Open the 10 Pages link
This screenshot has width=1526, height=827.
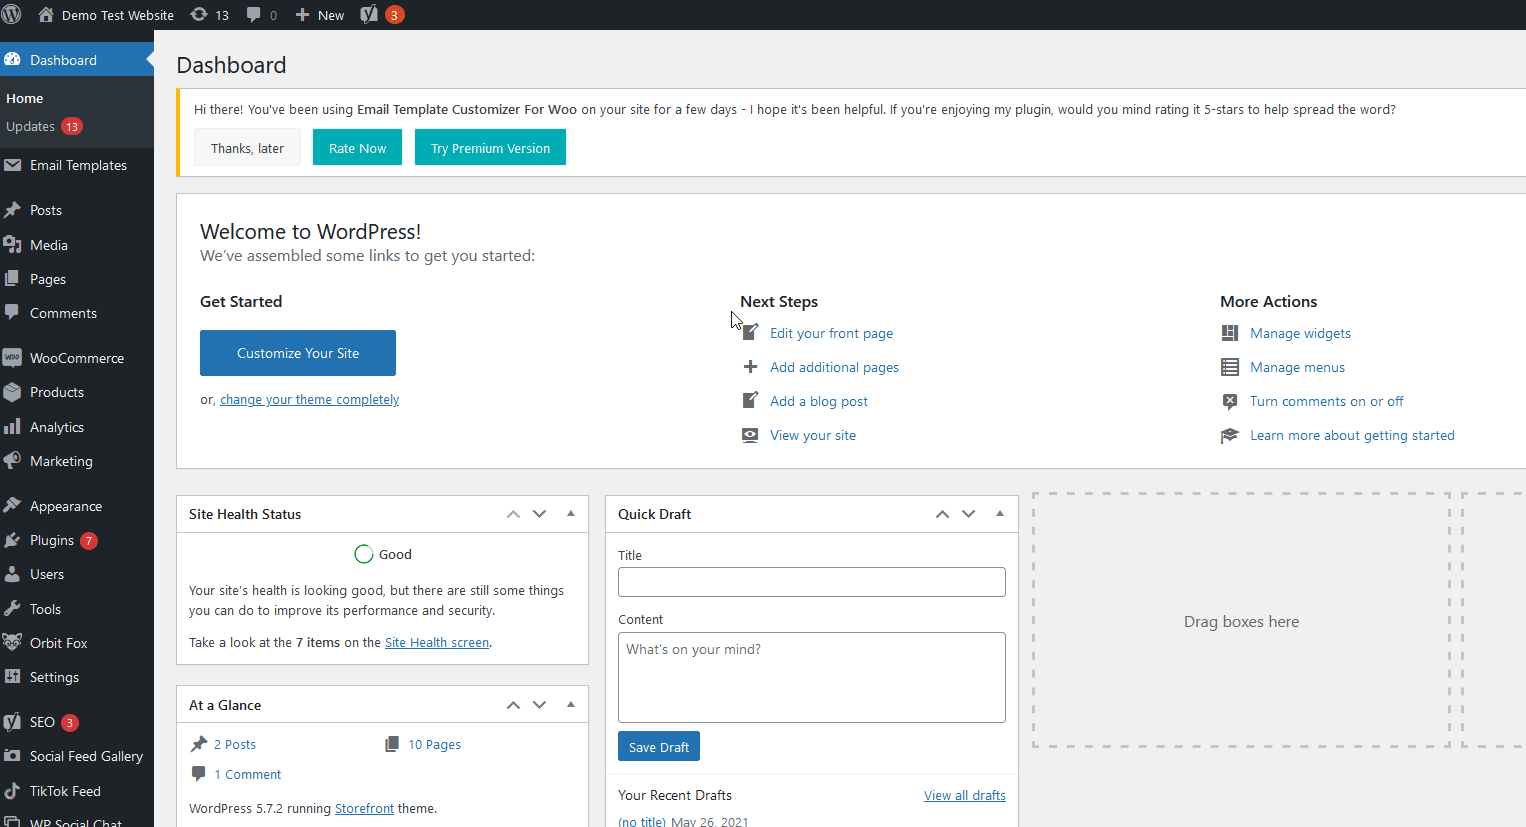pyautogui.click(x=434, y=744)
